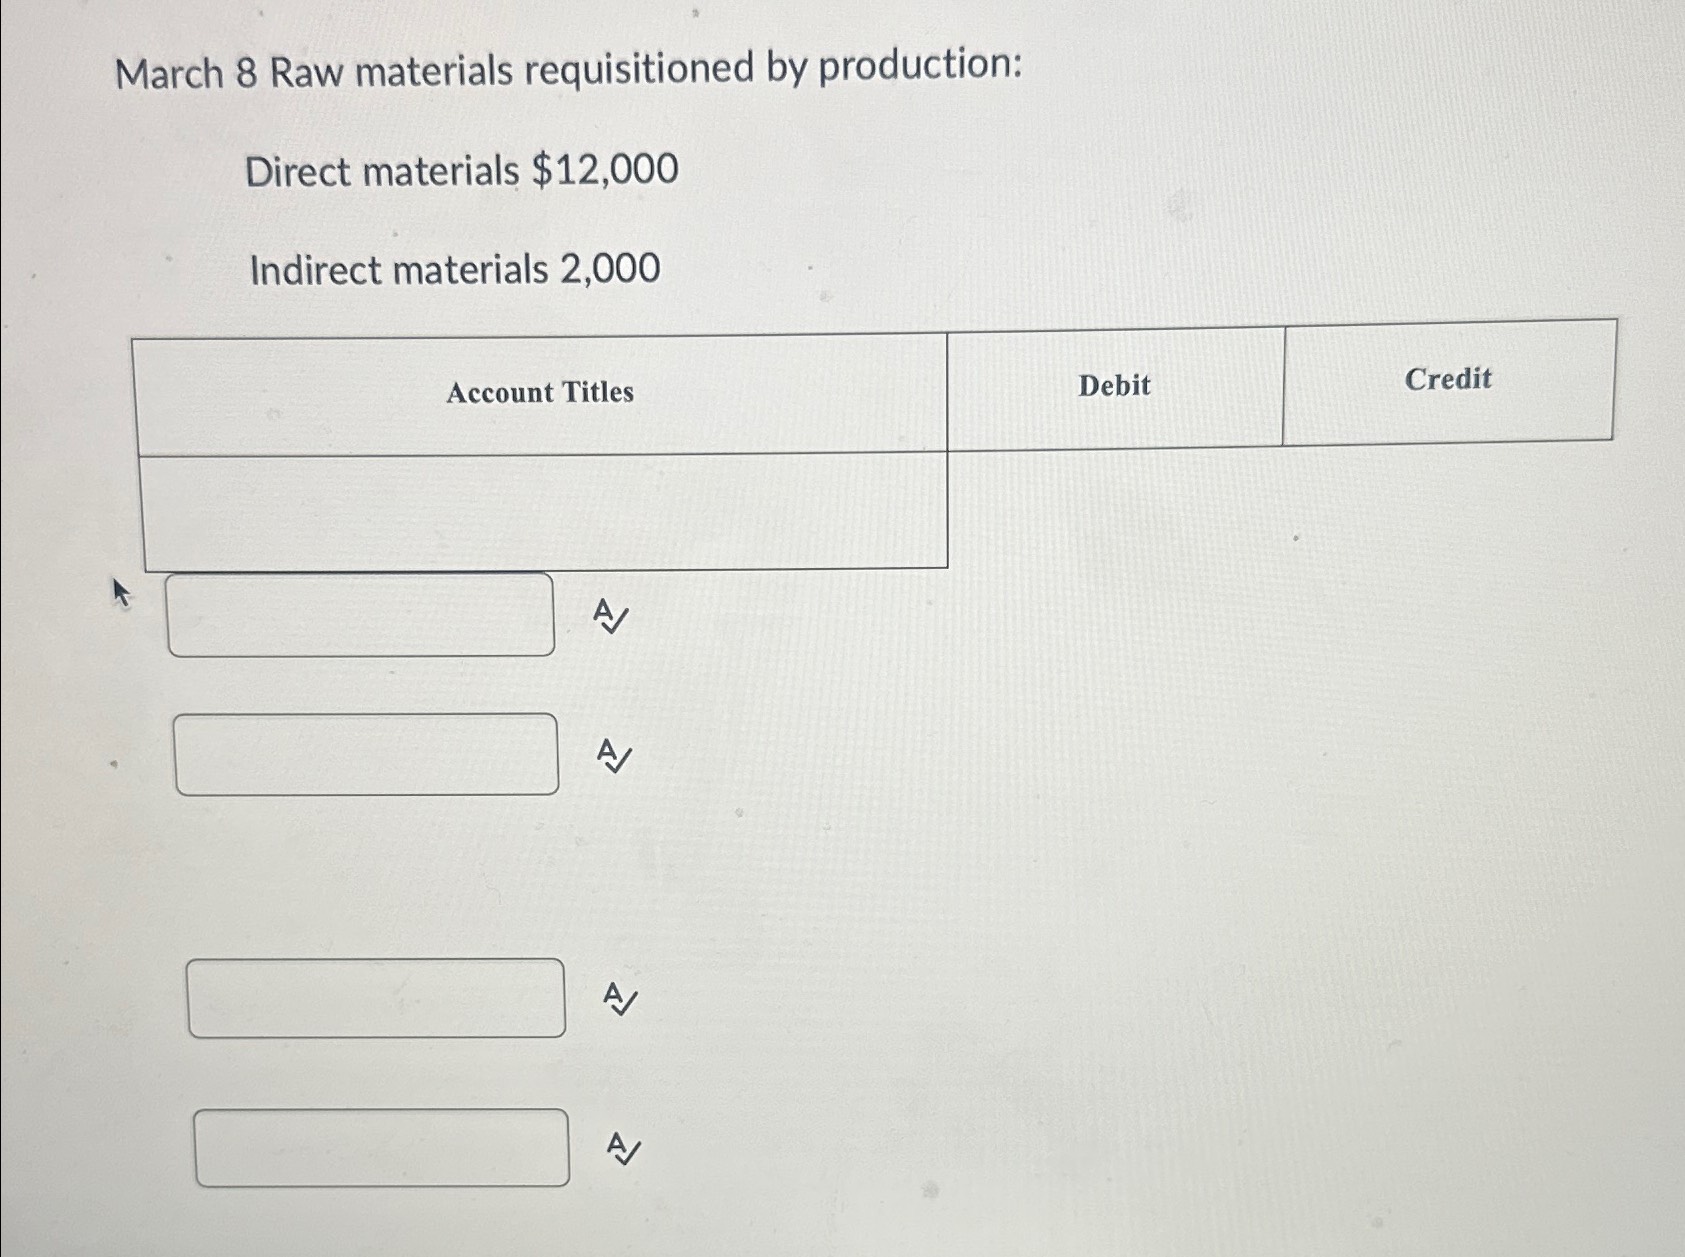The height and width of the screenshot is (1257, 1685).
Task: Click the first account title input box
Action: pyautogui.click(x=362, y=613)
